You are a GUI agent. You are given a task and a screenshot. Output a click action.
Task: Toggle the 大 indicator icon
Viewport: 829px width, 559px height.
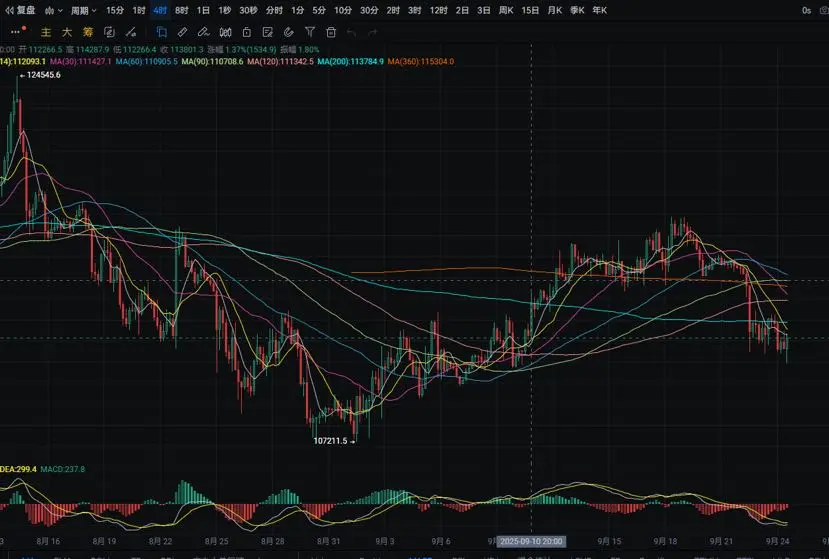point(67,32)
